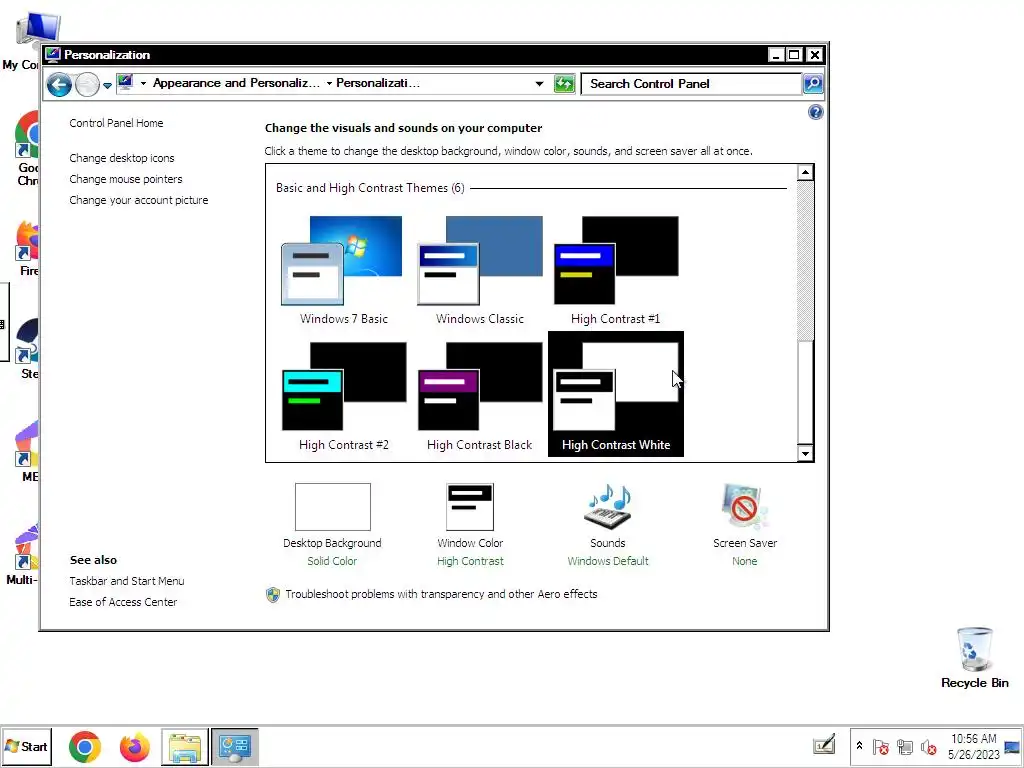1024x768 pixels.
Task: Open the Action Center flag icon
Action: (x=880, y=746)
